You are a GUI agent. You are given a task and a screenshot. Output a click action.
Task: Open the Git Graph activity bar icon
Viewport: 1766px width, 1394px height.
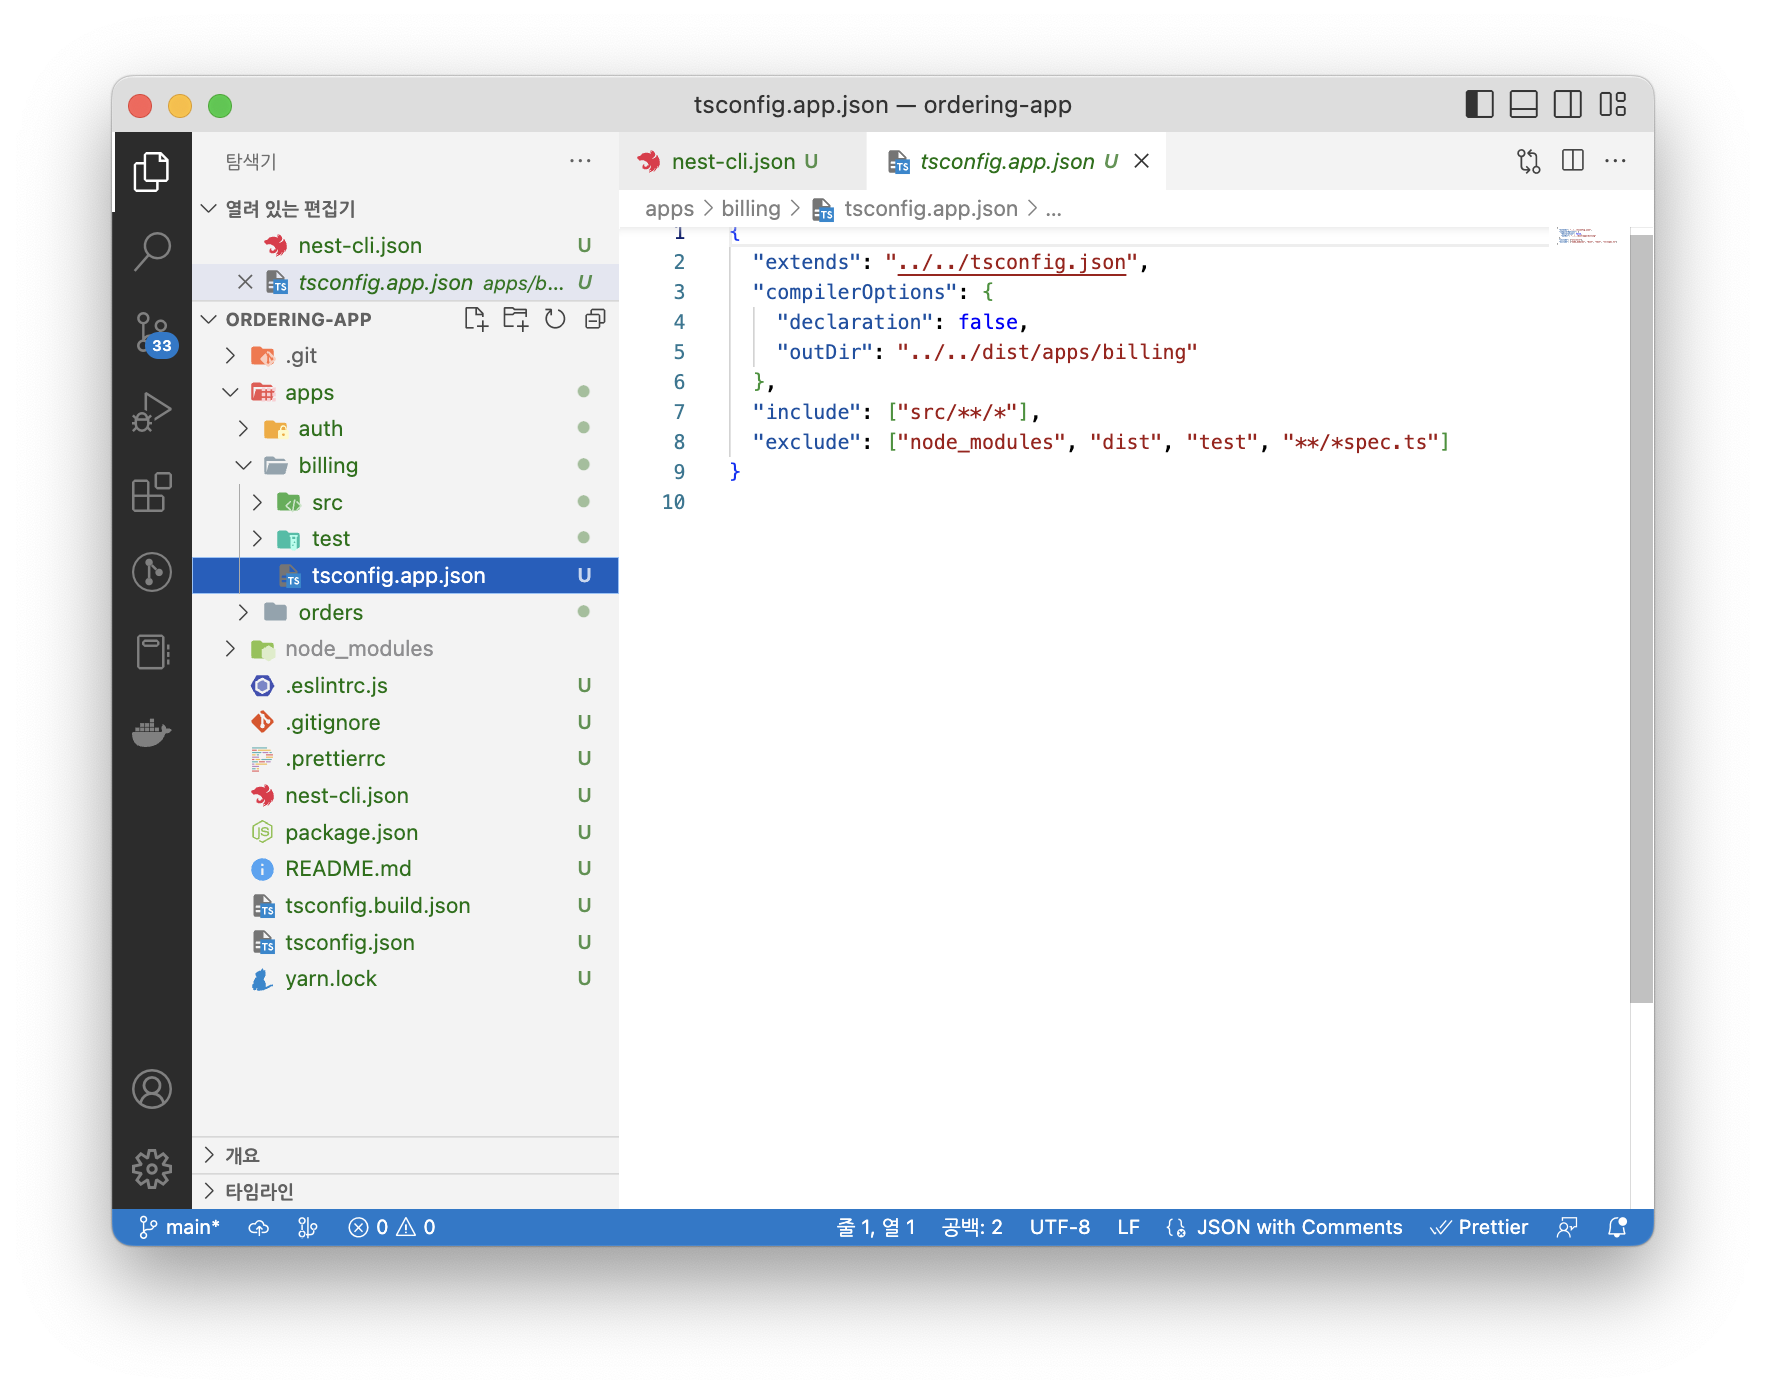pyautogui.click(x=152, y=571)
